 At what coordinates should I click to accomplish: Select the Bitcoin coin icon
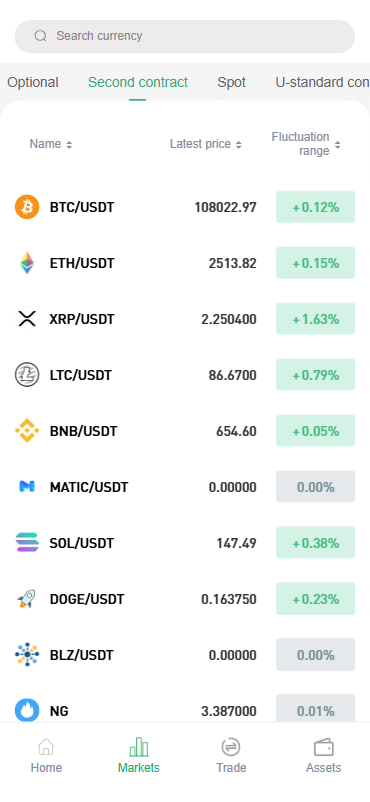27,207
